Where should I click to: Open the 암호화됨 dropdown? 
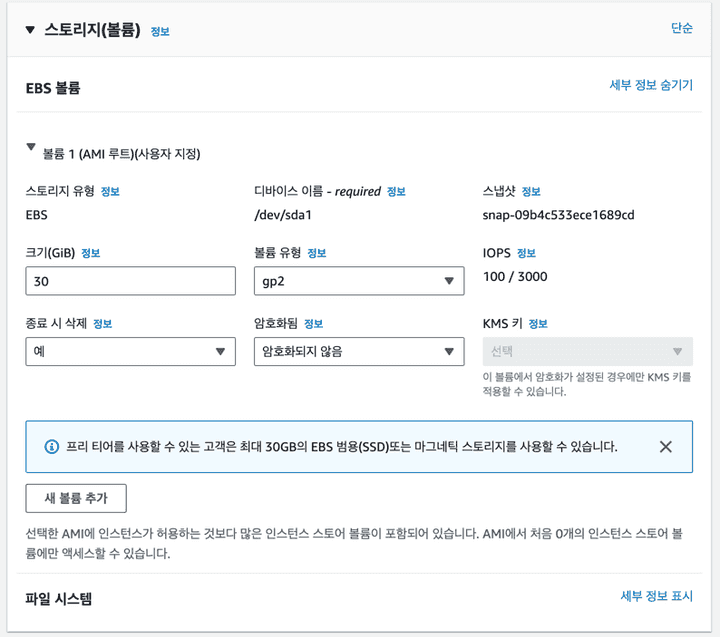tap(359, 351)
